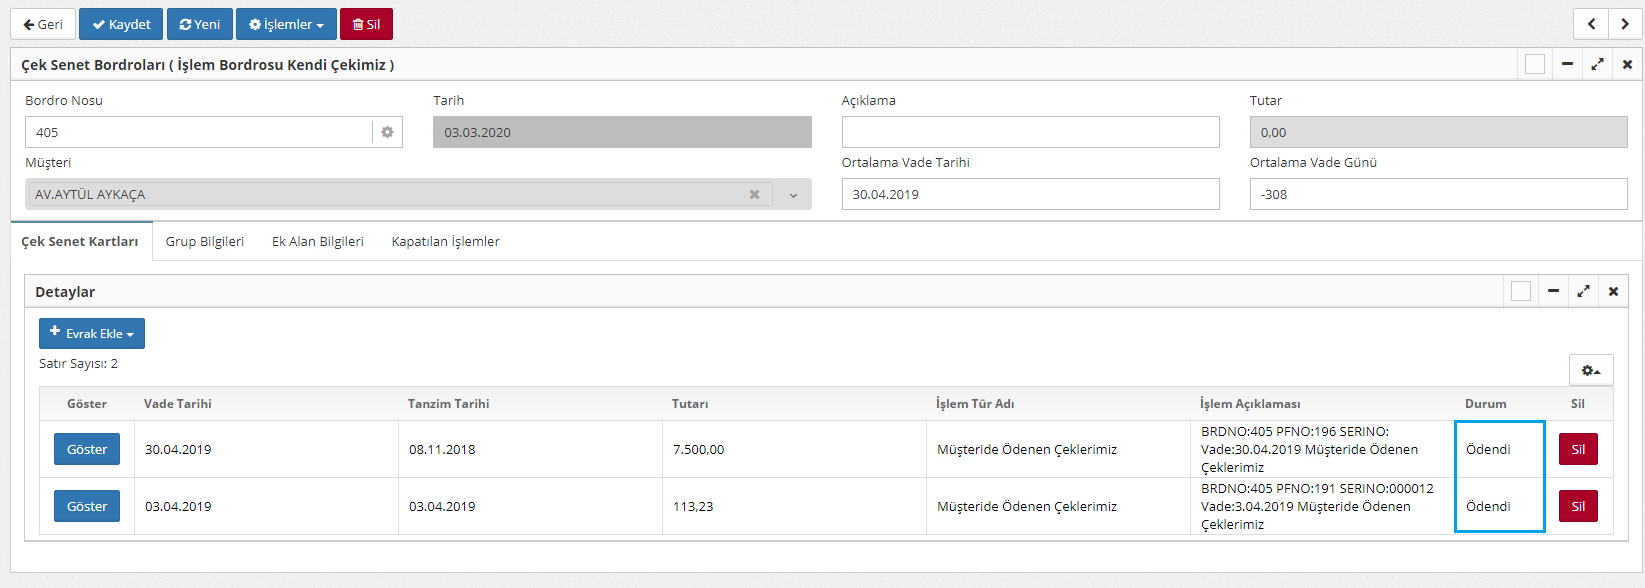Toggle the checkbox in Çek Senet Bordroları header
This screenshot has height=588, width=1645.
coord(1535,64)
